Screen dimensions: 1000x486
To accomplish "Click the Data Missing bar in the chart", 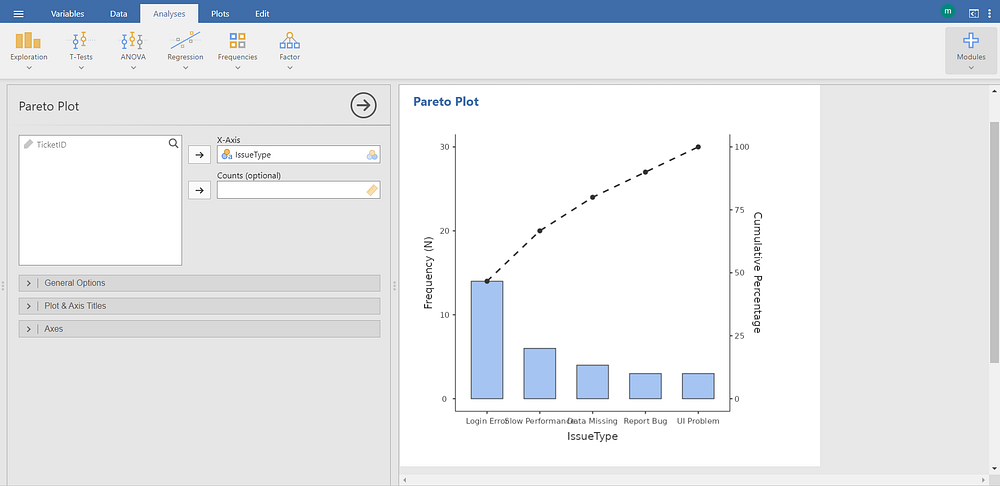I will tap(592, 382).
